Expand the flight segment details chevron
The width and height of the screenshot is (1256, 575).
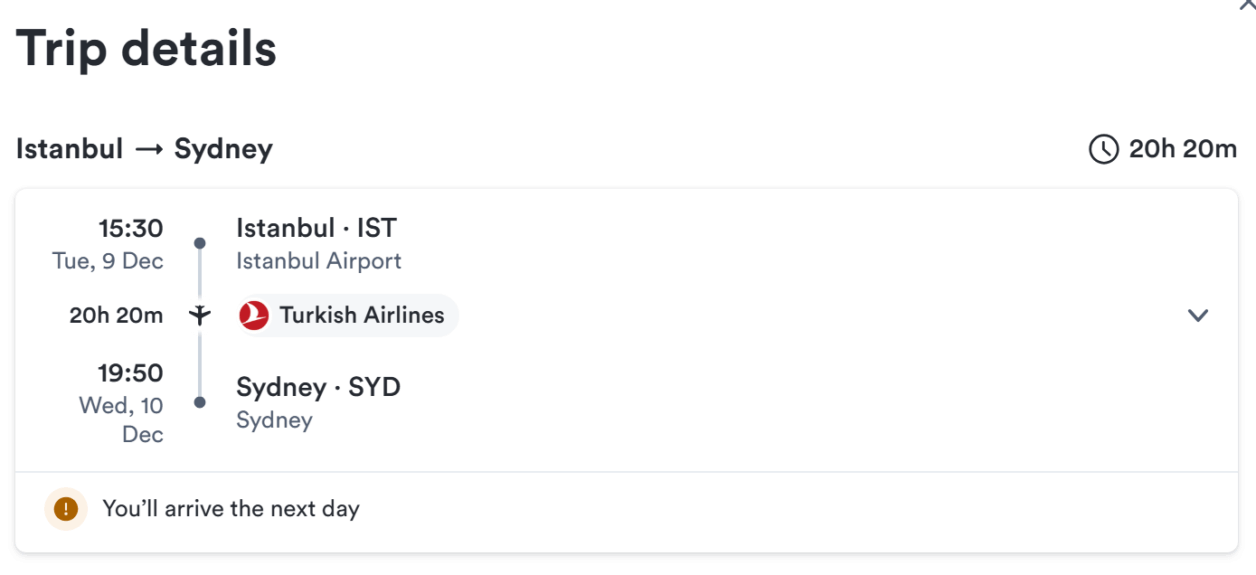pos(1198,315)
